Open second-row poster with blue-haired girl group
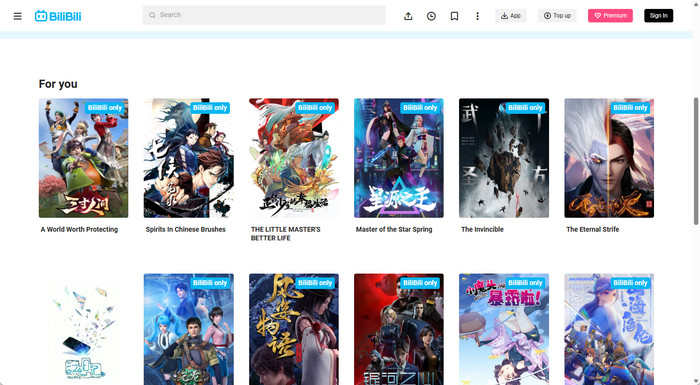 click(188, 329)
